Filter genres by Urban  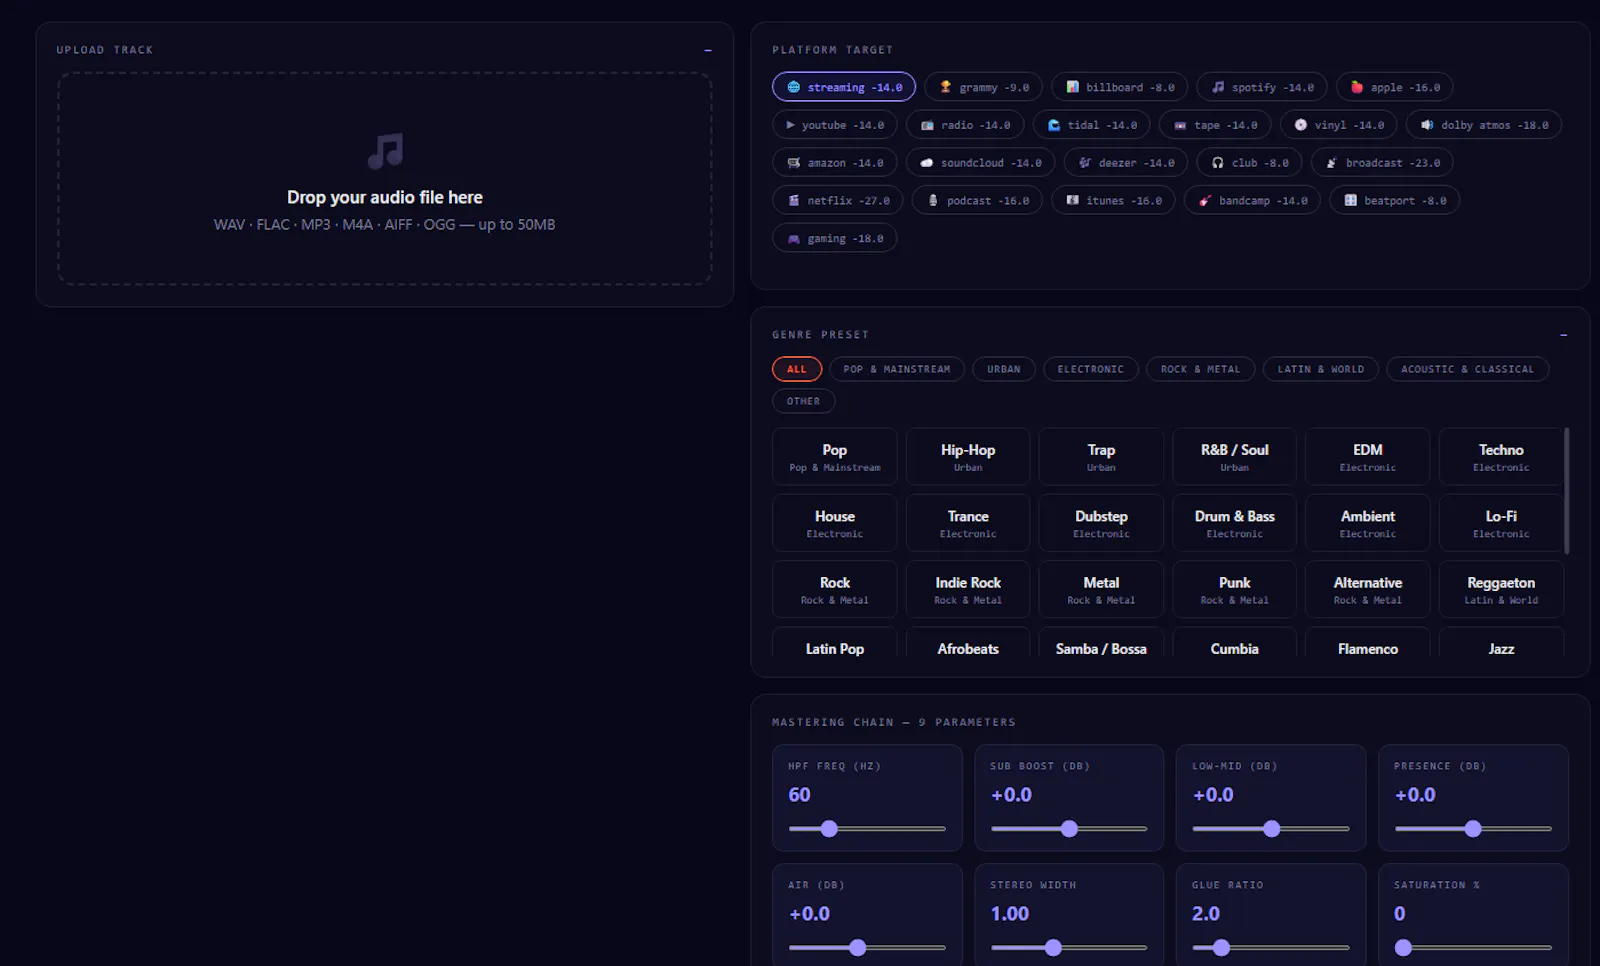tap(1004, 369)
